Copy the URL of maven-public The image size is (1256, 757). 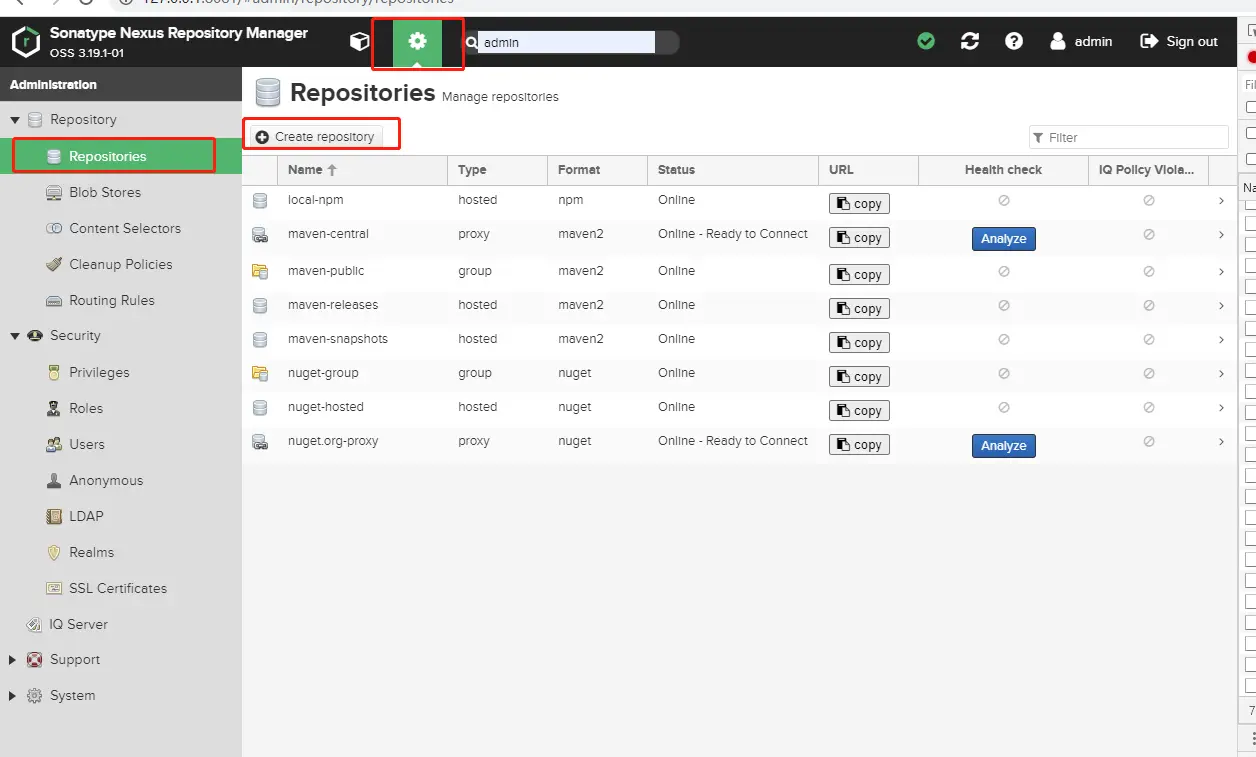click(x=859, y=275)
